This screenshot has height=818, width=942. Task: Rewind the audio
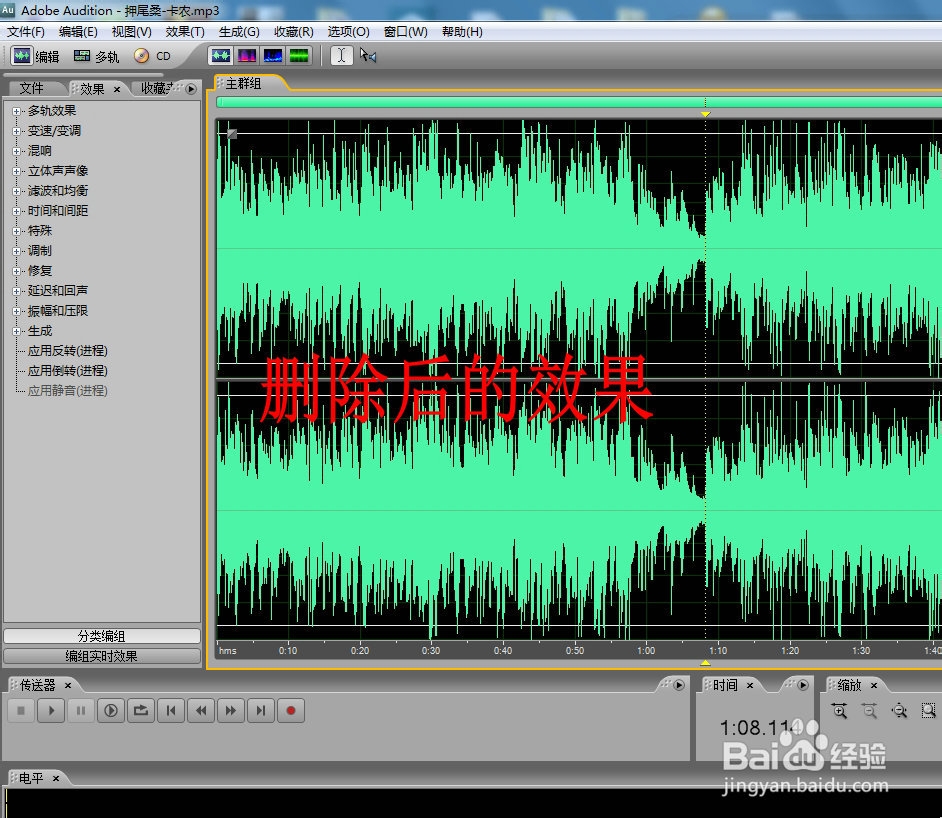(201, 710)
